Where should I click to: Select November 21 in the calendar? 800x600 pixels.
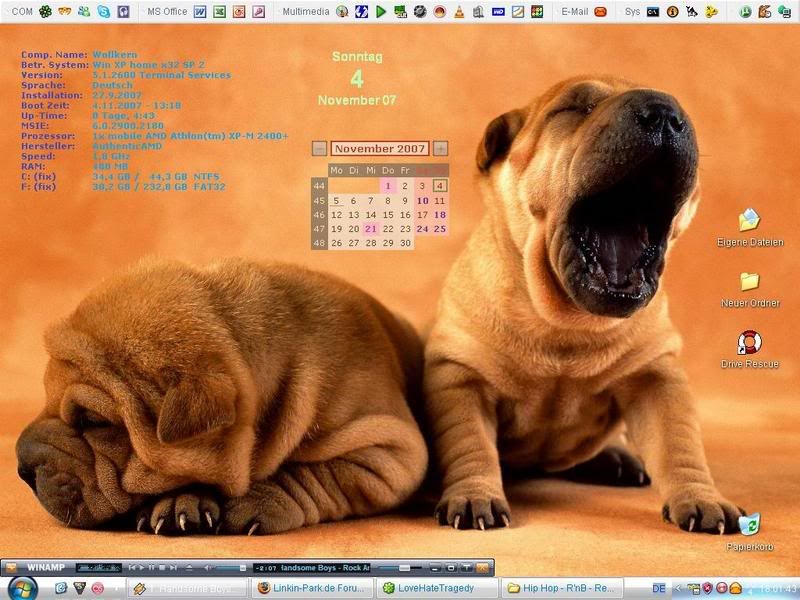(371, 229)
